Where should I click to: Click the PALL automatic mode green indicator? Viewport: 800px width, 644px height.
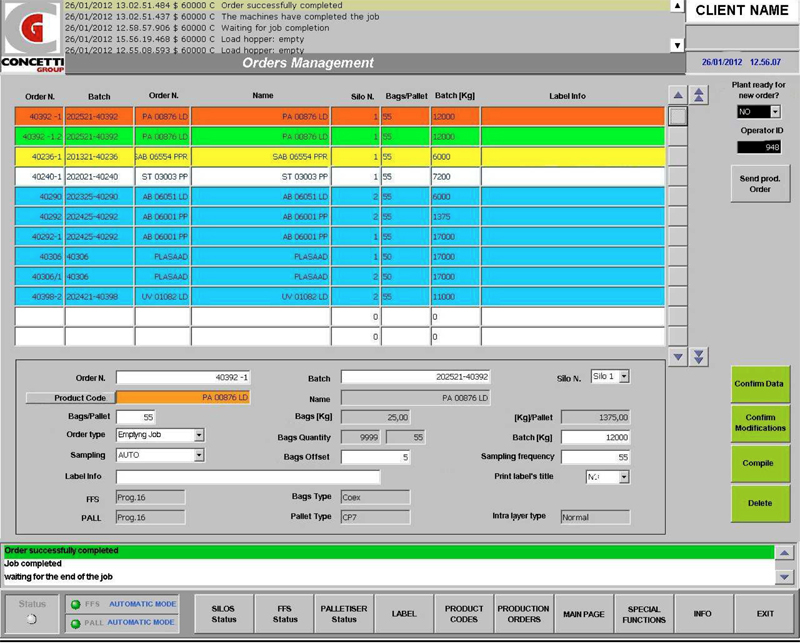[x=76, y=624]
